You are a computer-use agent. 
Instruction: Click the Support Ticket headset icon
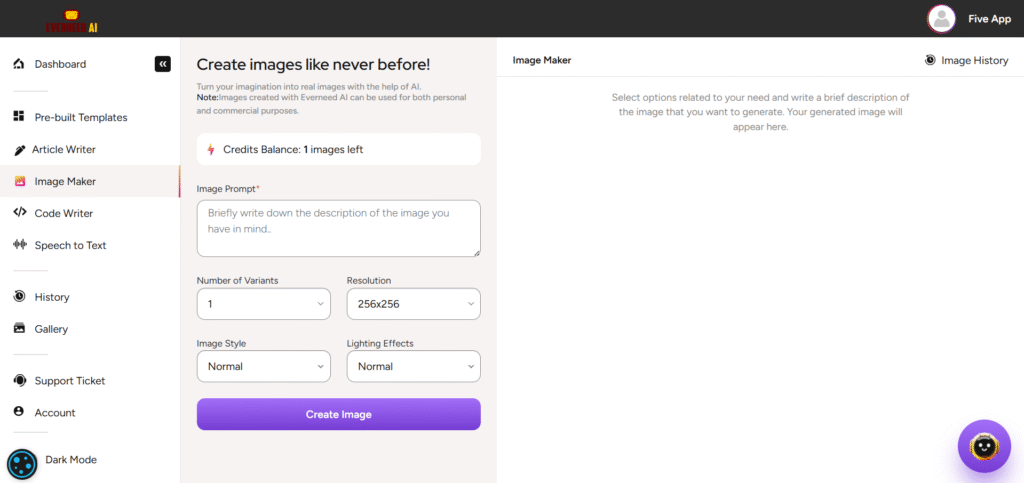point(20,380)
